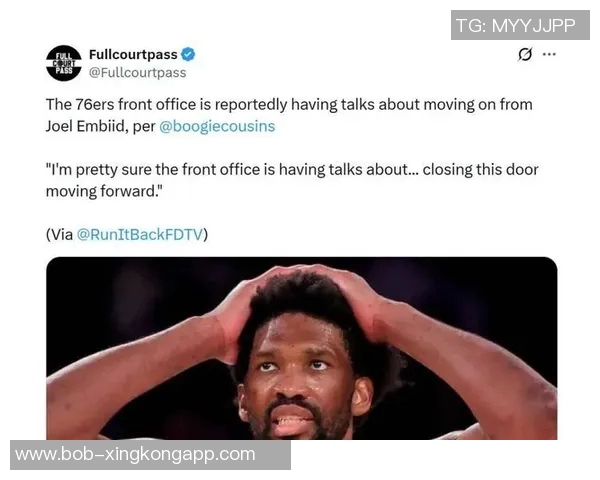Click the word "per" before @boogiecousins
This screenshot has height=480, width=600.
coord(144,127)
